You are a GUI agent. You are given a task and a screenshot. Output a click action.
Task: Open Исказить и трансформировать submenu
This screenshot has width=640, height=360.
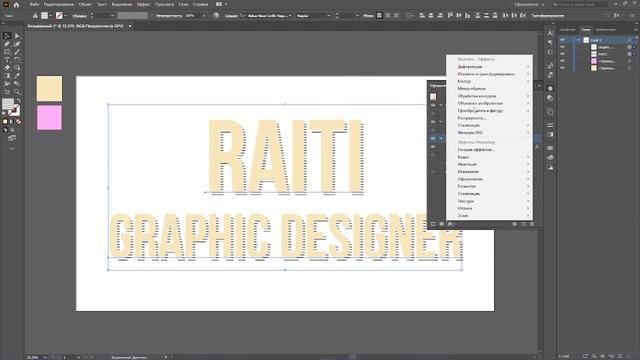click(x=489, y=74)
